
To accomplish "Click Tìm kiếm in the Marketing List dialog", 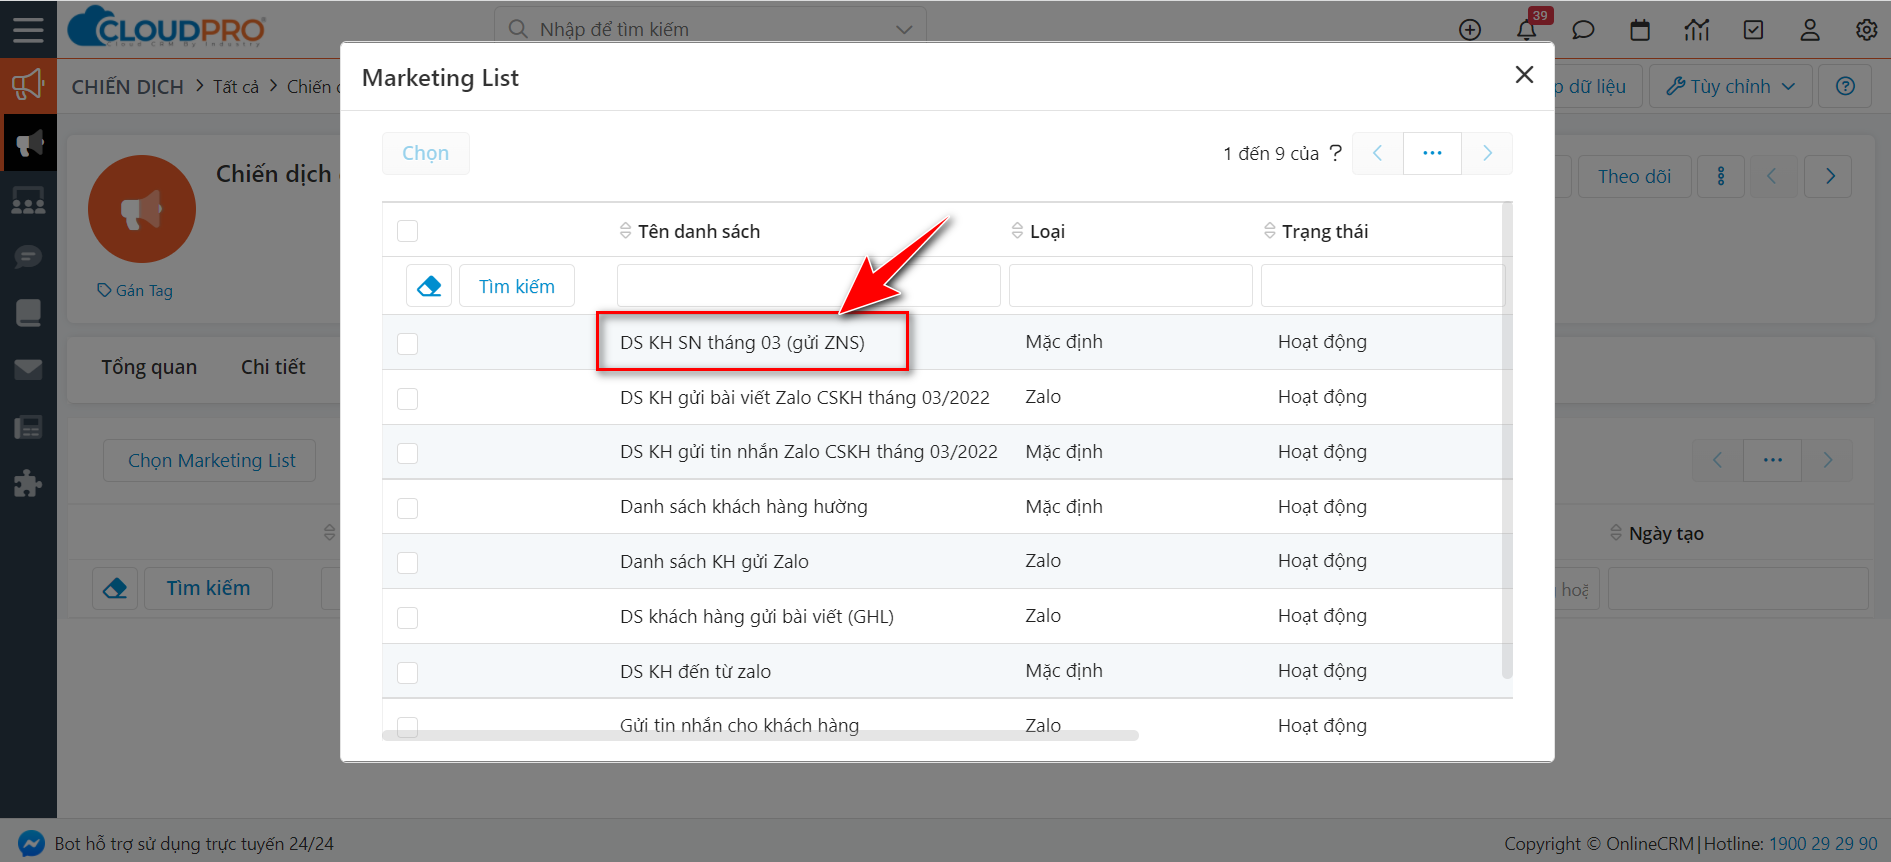I will (x=517, y=286).
